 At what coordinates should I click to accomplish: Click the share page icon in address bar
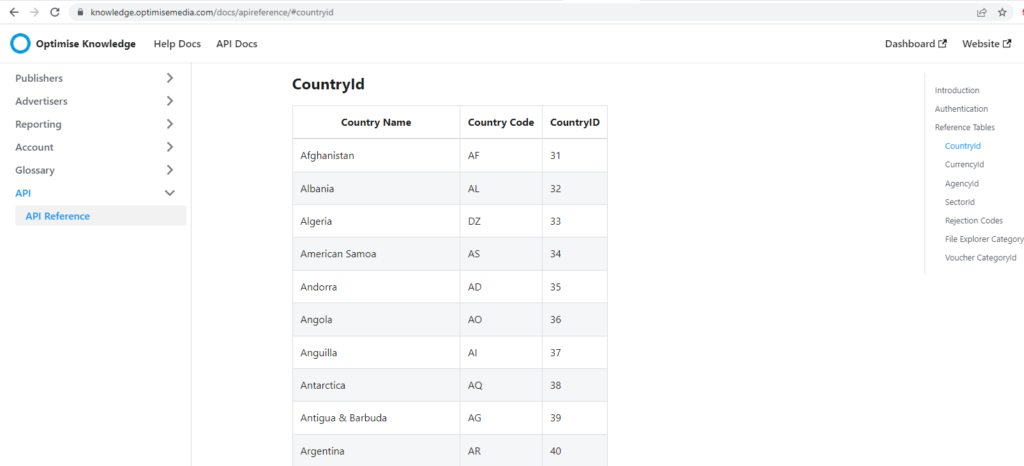click(x=982, y=12)
